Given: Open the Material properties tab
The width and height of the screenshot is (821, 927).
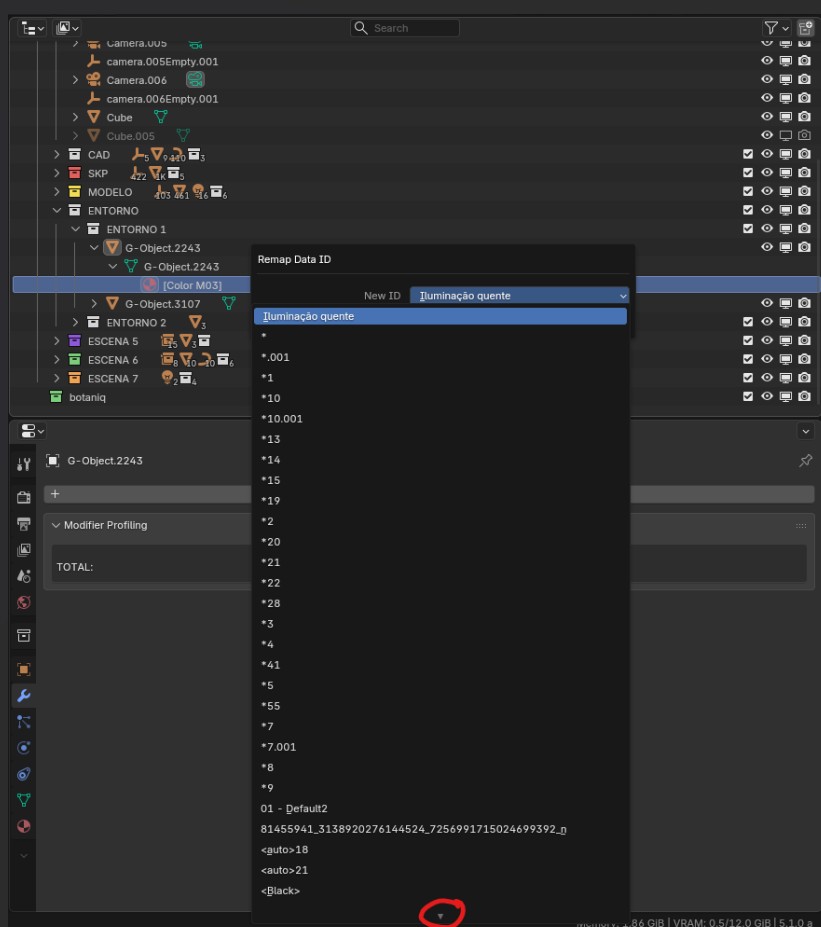Looking at the screenshot, I should pos(24,826).
